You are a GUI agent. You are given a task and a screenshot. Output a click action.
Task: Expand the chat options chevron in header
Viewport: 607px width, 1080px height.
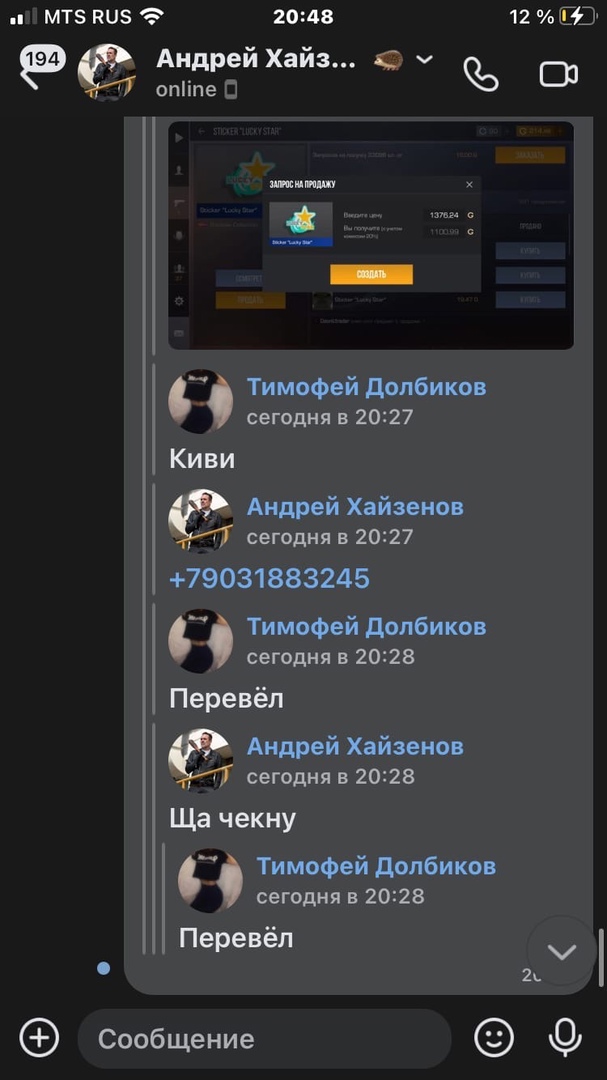[424, 60]
